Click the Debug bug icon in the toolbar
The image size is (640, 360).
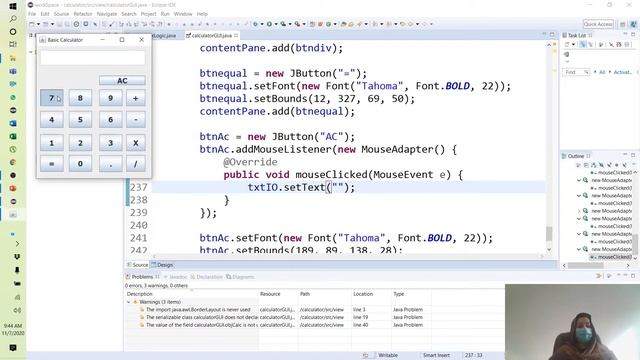(255, 24)
